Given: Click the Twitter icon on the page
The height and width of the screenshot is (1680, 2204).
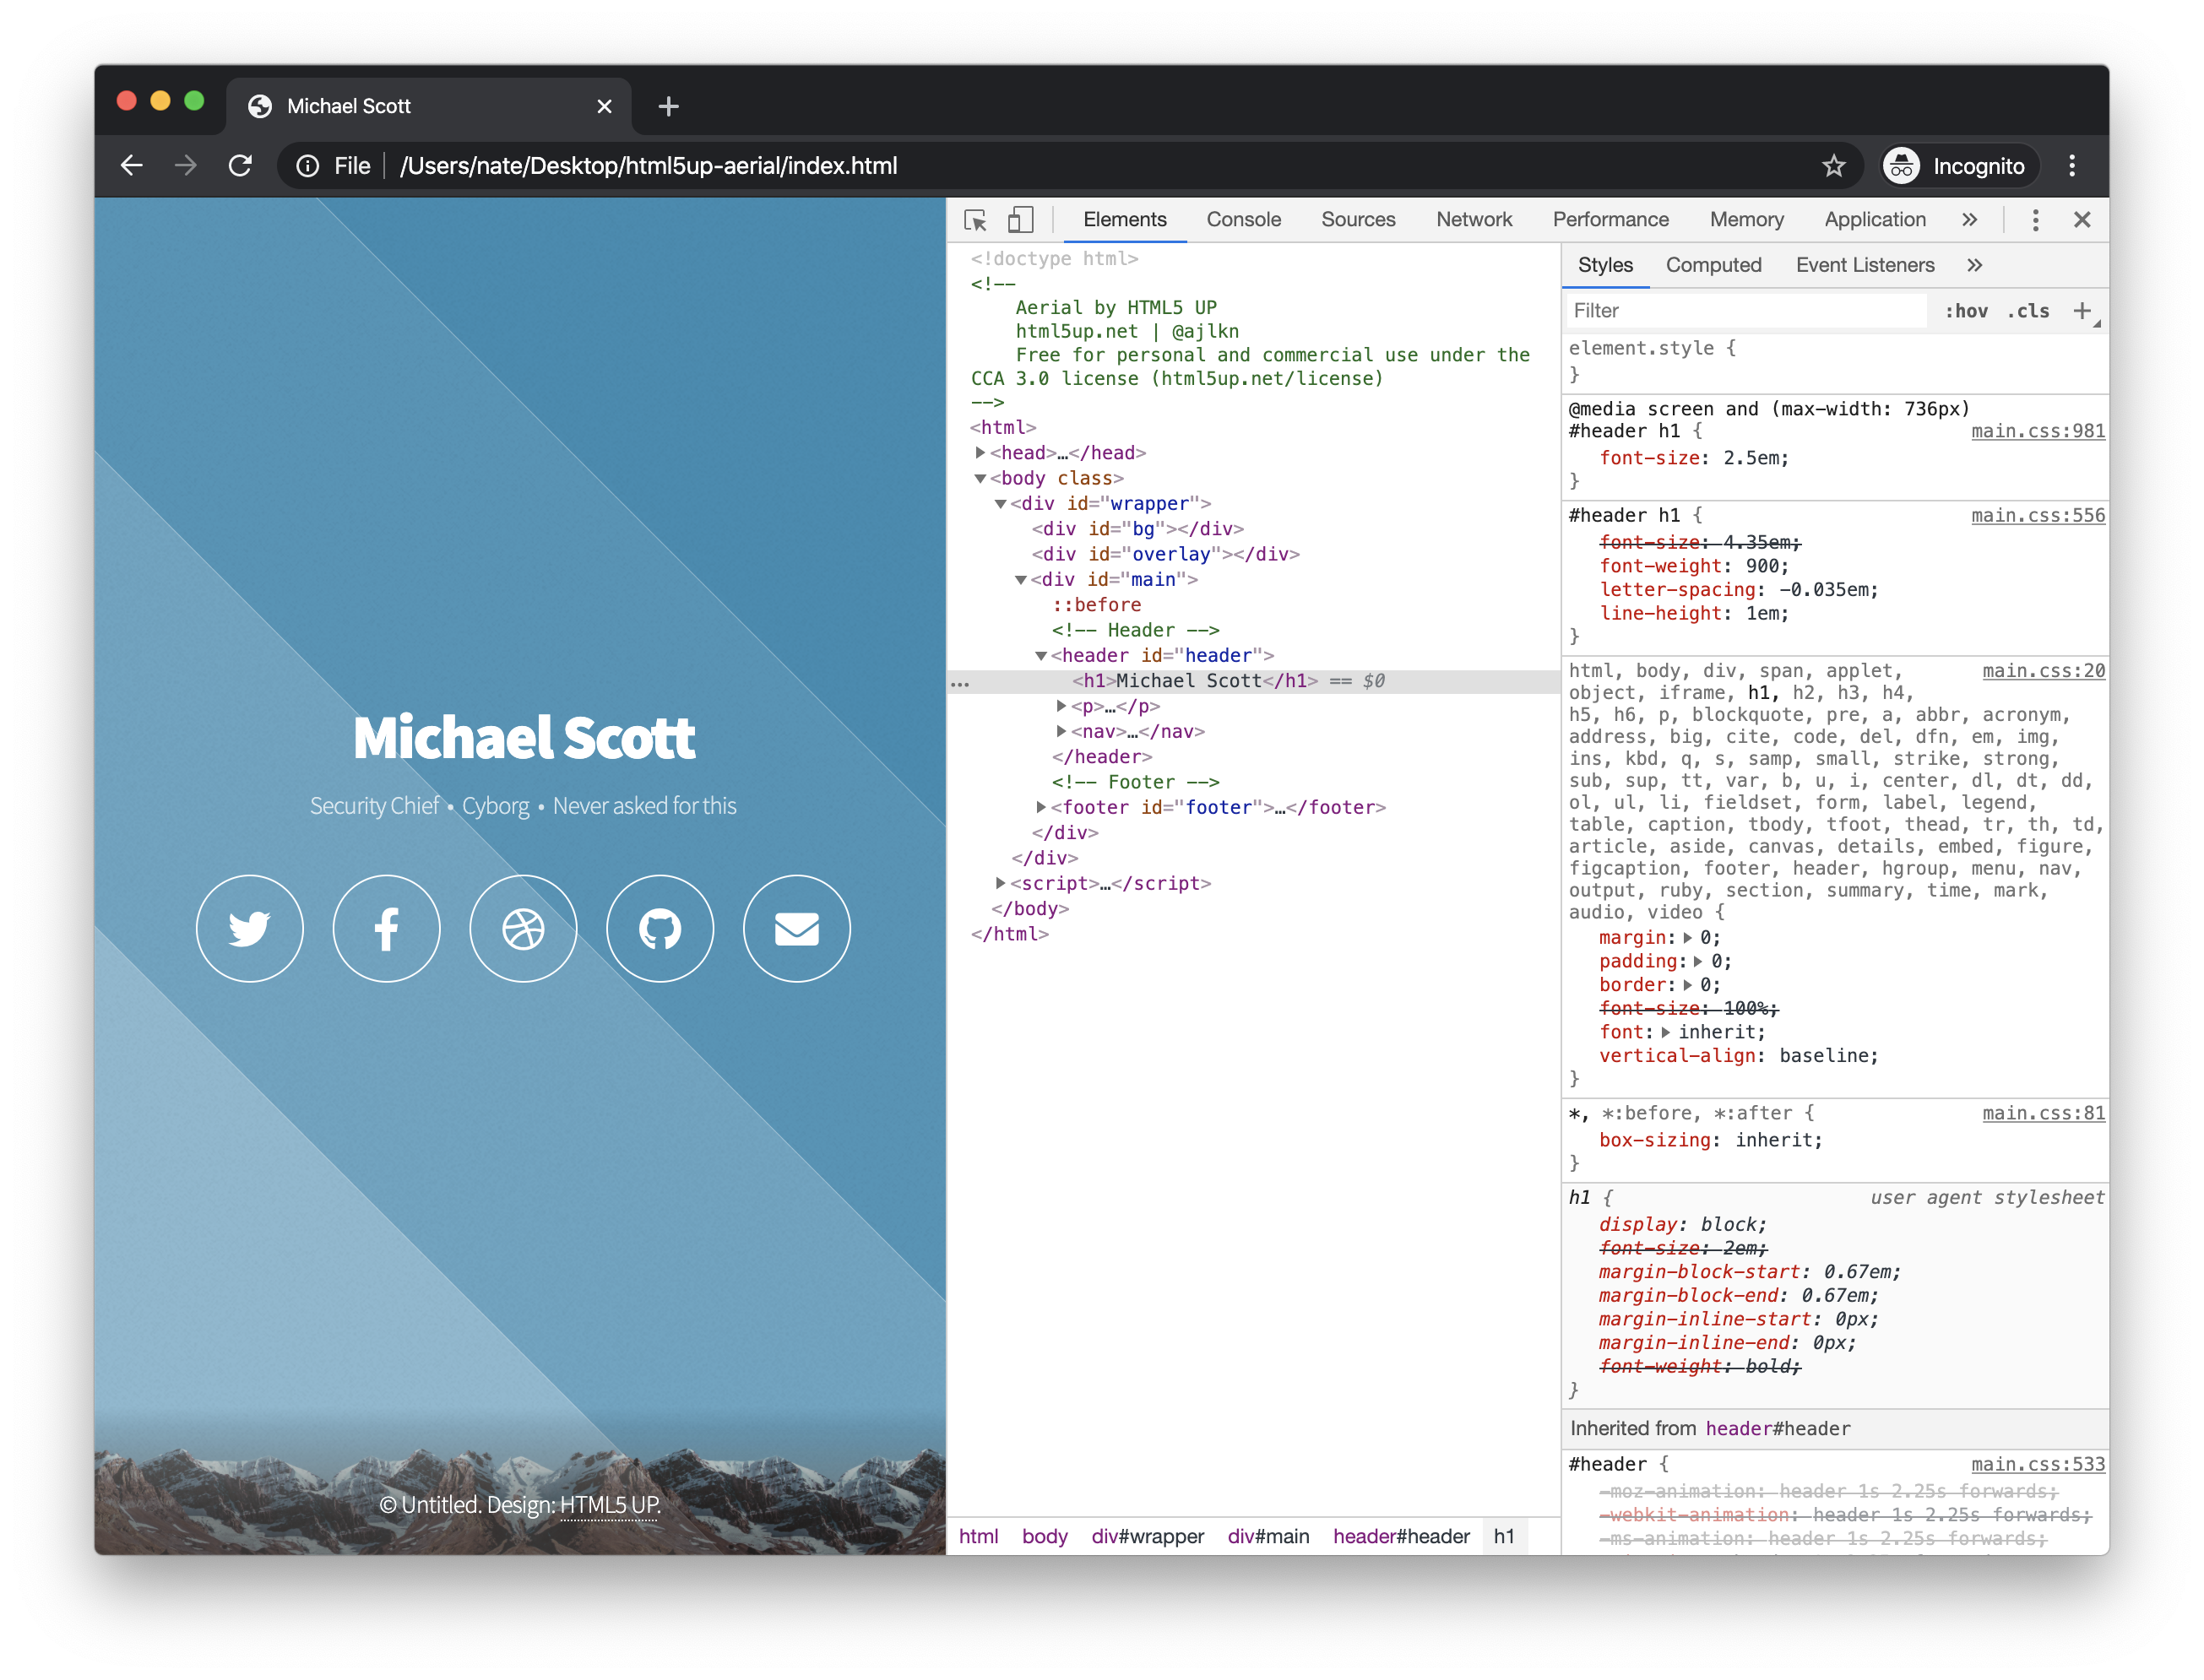Looking at the screenshot, I should tap(250, 929).
